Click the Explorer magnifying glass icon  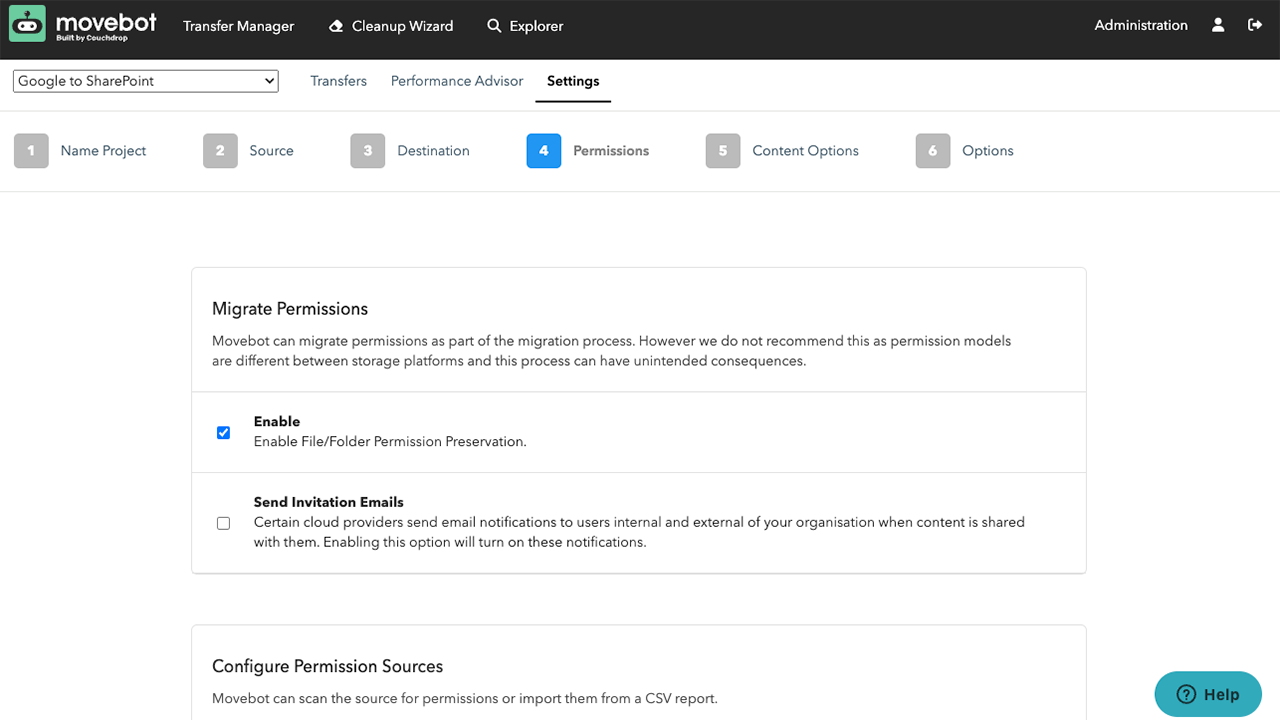pos(493,26)
